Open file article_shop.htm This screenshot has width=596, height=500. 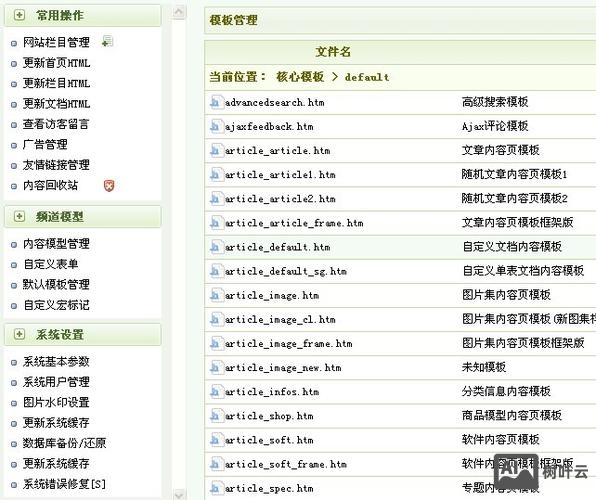[x=269, y=416]
